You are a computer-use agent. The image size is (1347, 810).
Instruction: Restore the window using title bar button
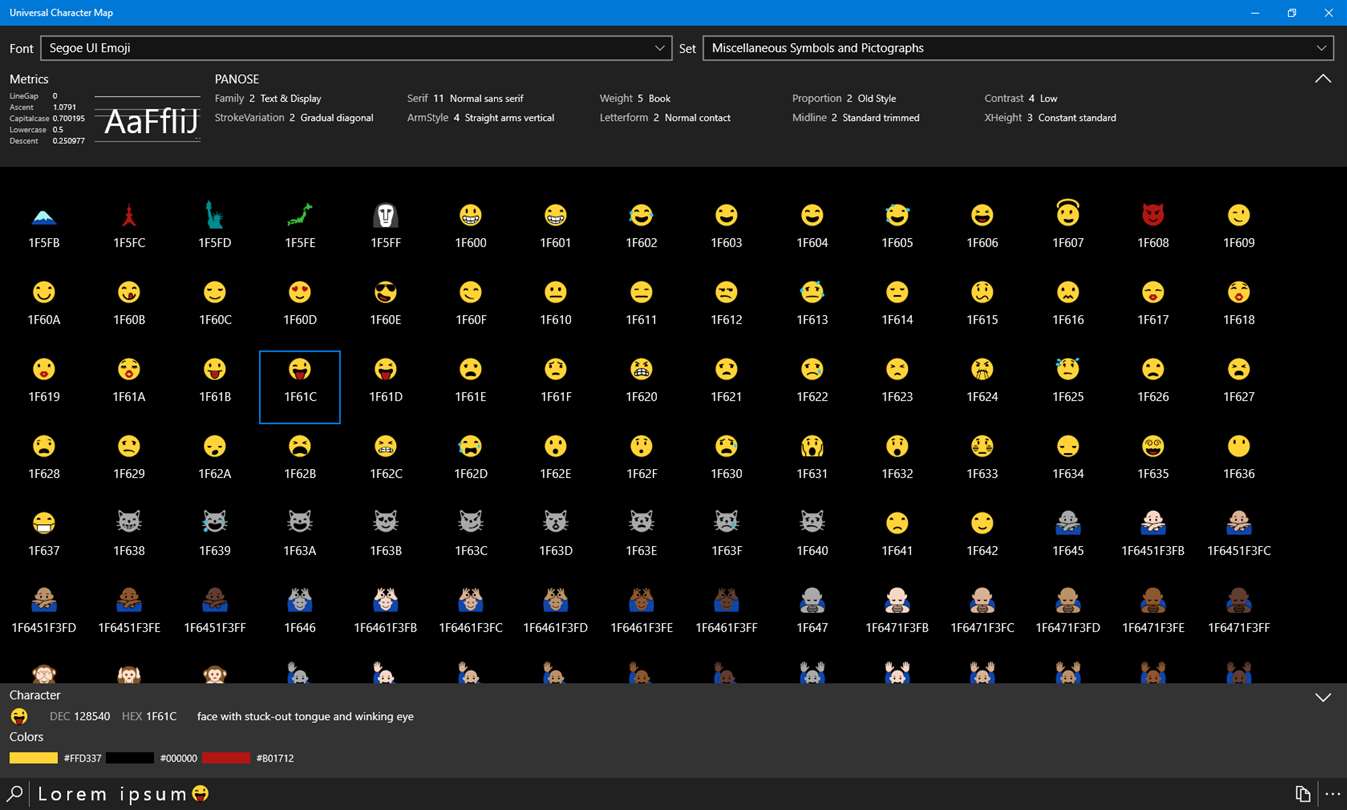click(1291, 13)
